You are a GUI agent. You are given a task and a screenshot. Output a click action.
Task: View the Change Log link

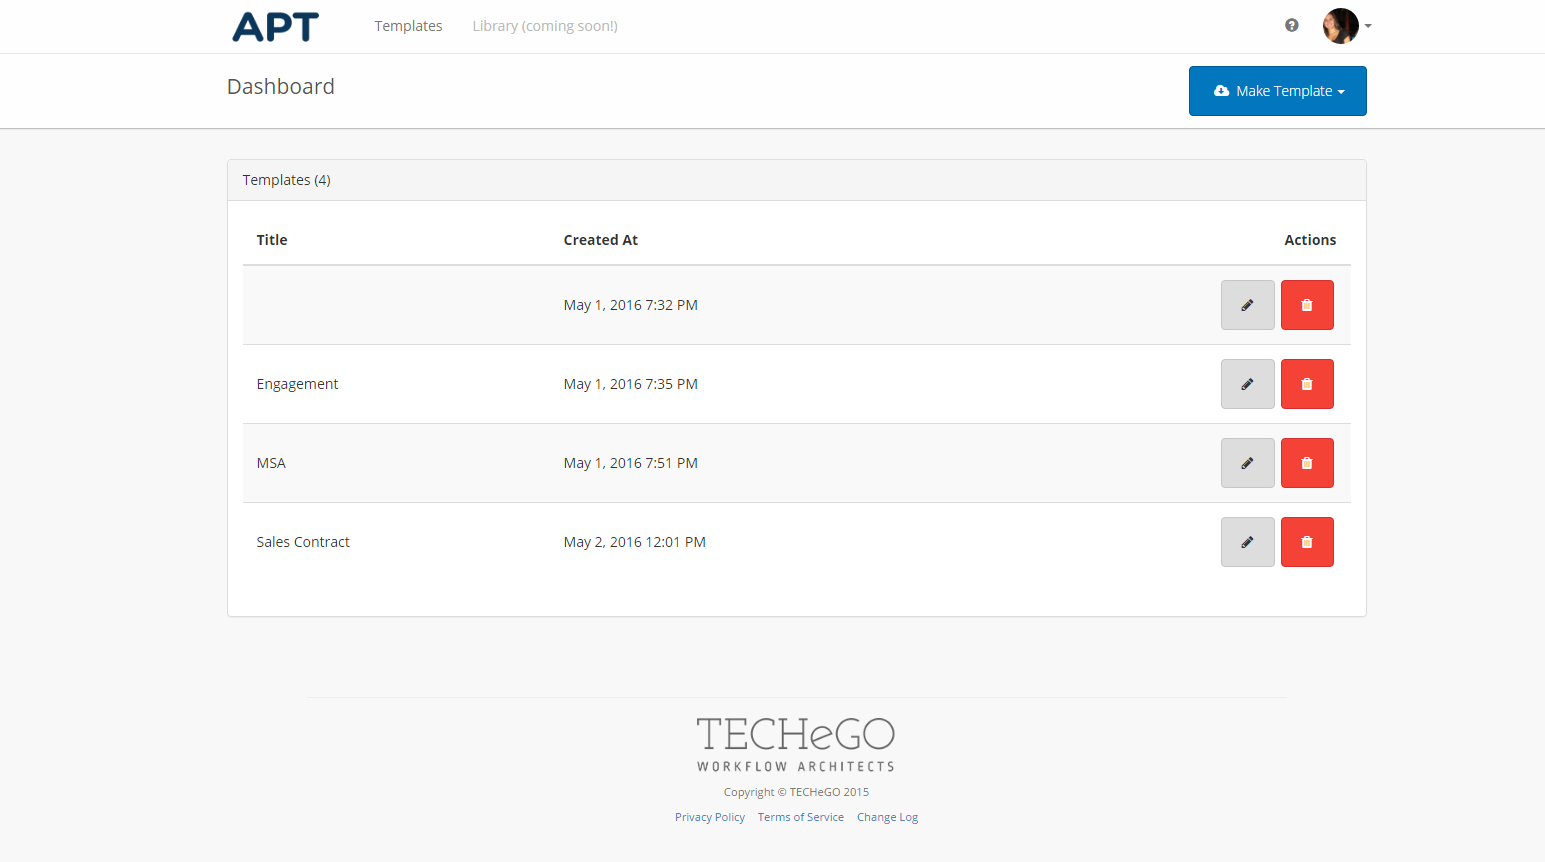pyautogui.click(x=887, y=817)
